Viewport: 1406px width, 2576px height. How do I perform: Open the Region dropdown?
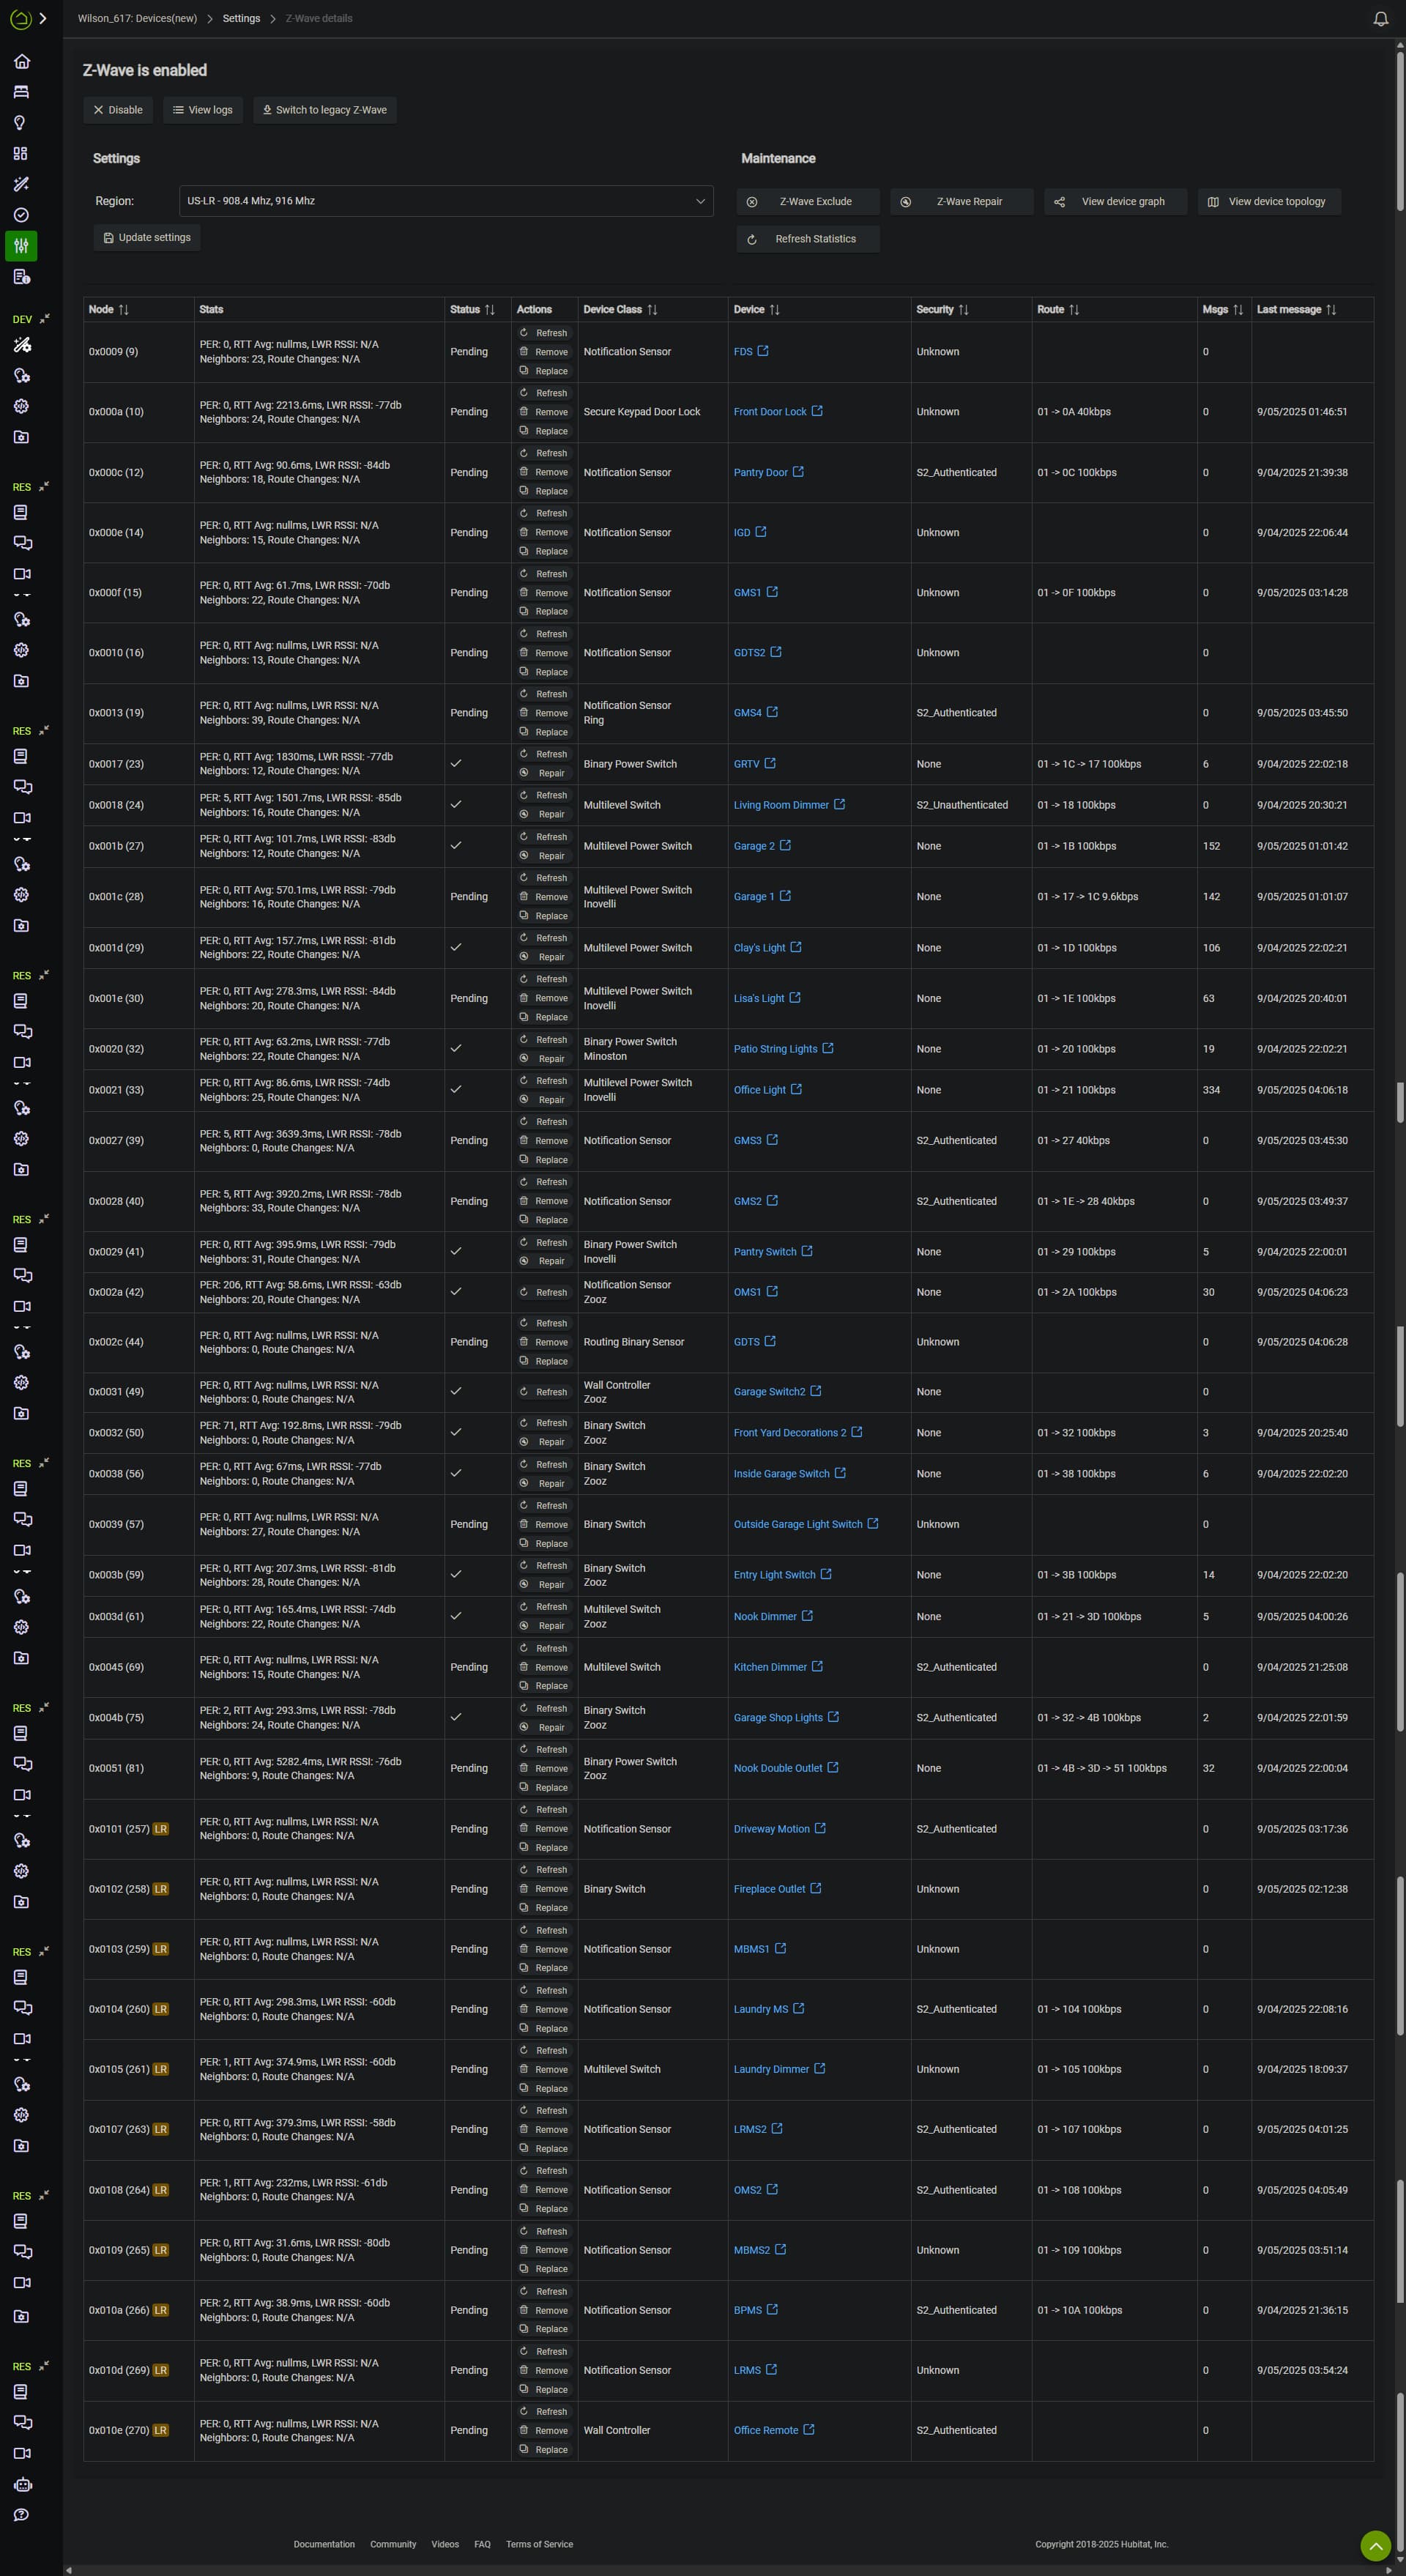(446, 201)
